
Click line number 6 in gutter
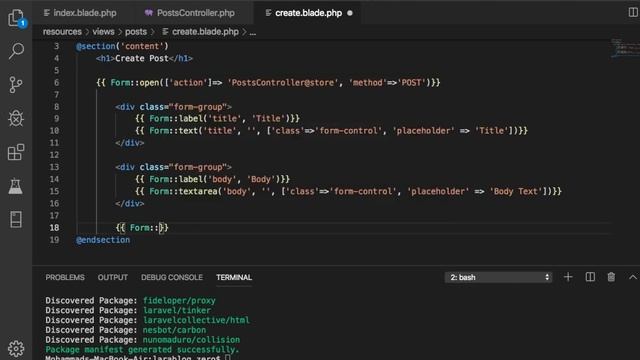(x=56, y=82)
